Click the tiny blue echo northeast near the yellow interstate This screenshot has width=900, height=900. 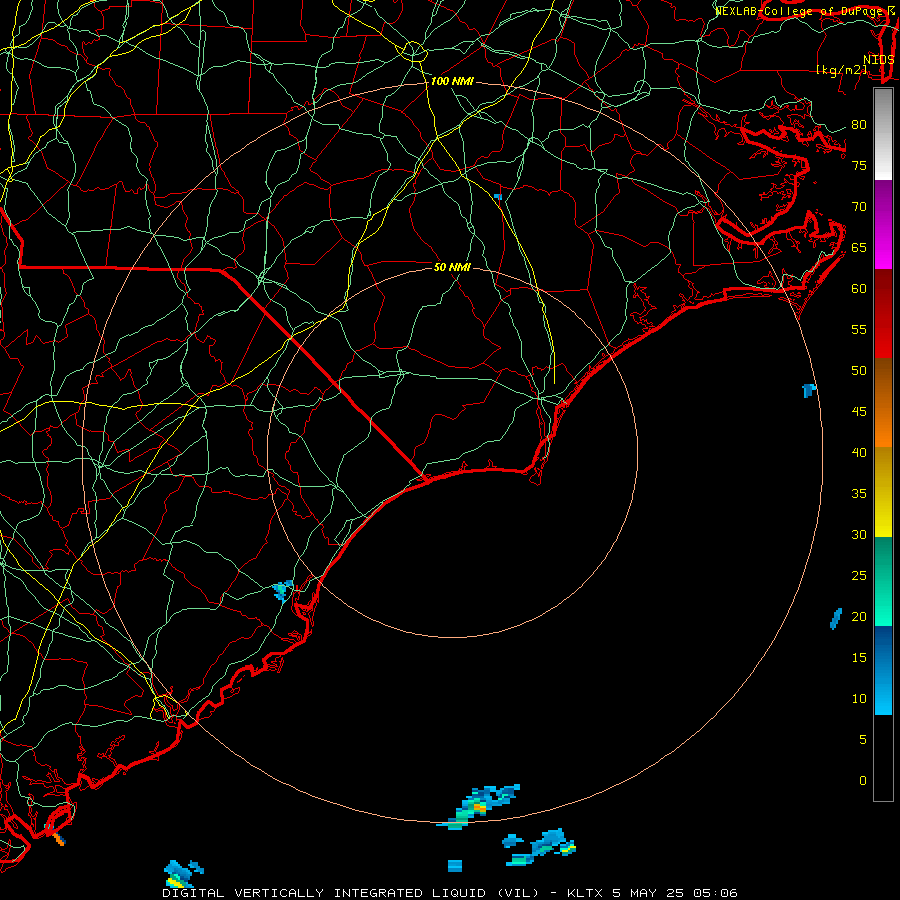click(x=498, y=197)
